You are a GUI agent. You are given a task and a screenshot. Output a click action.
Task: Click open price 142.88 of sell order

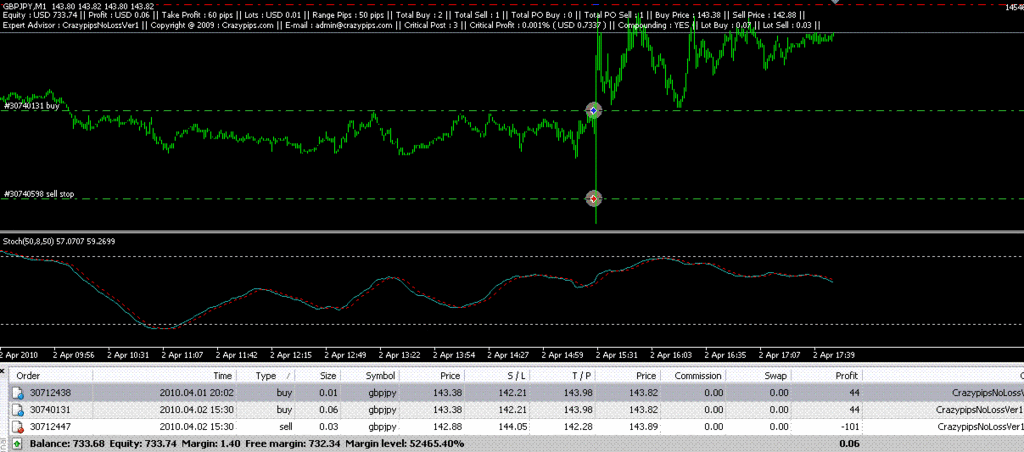447,427
